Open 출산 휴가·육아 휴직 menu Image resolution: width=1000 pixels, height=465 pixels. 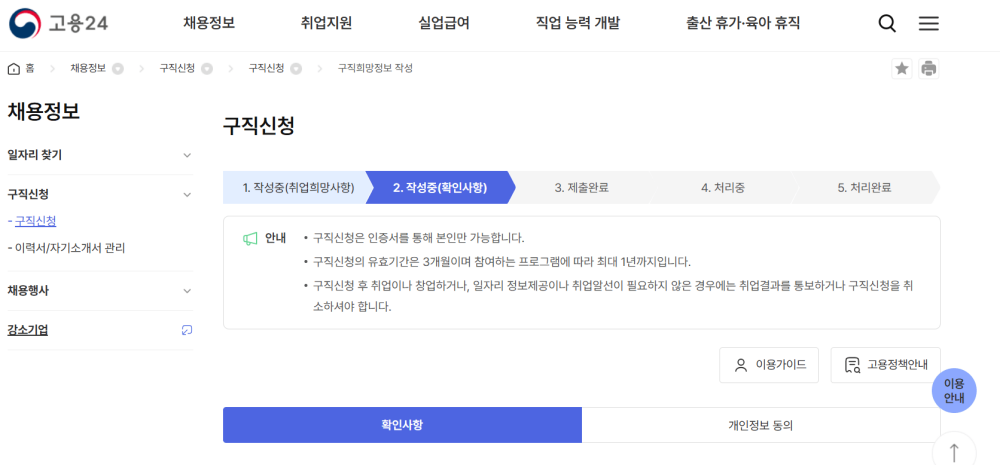[x=743, y=24]
